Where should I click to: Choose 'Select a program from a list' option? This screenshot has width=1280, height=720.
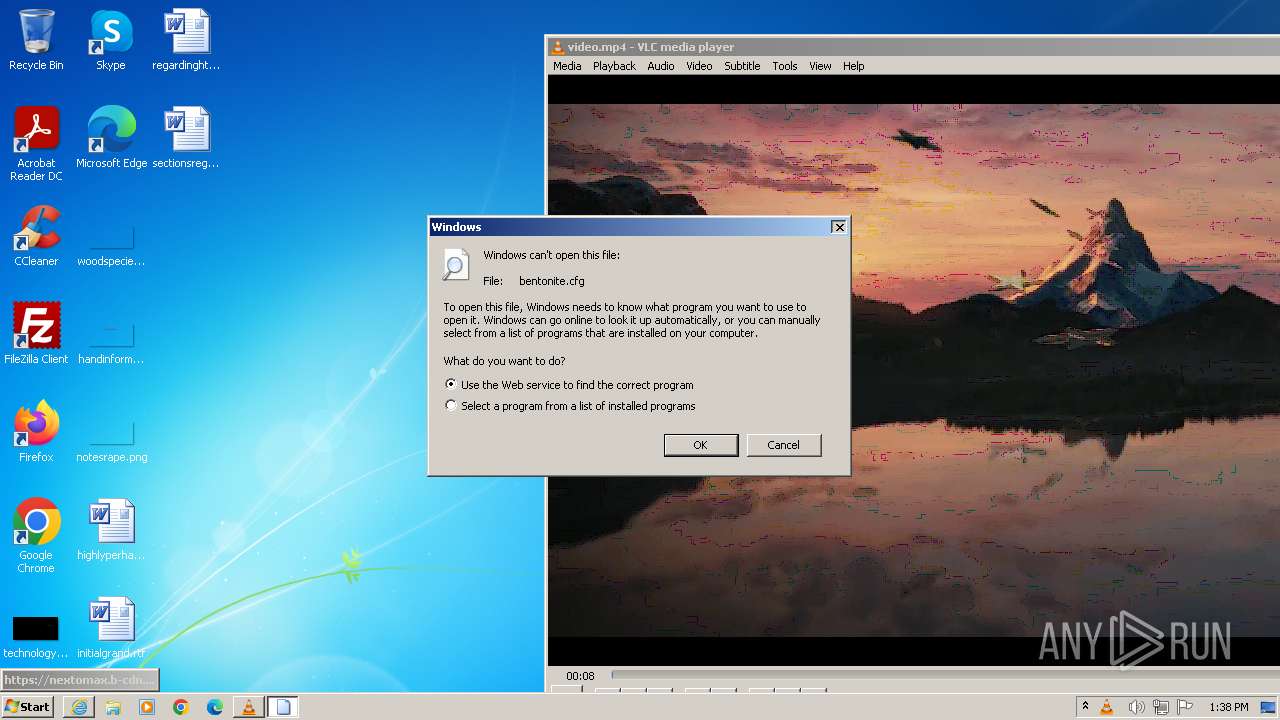click(x=569, y=406)
